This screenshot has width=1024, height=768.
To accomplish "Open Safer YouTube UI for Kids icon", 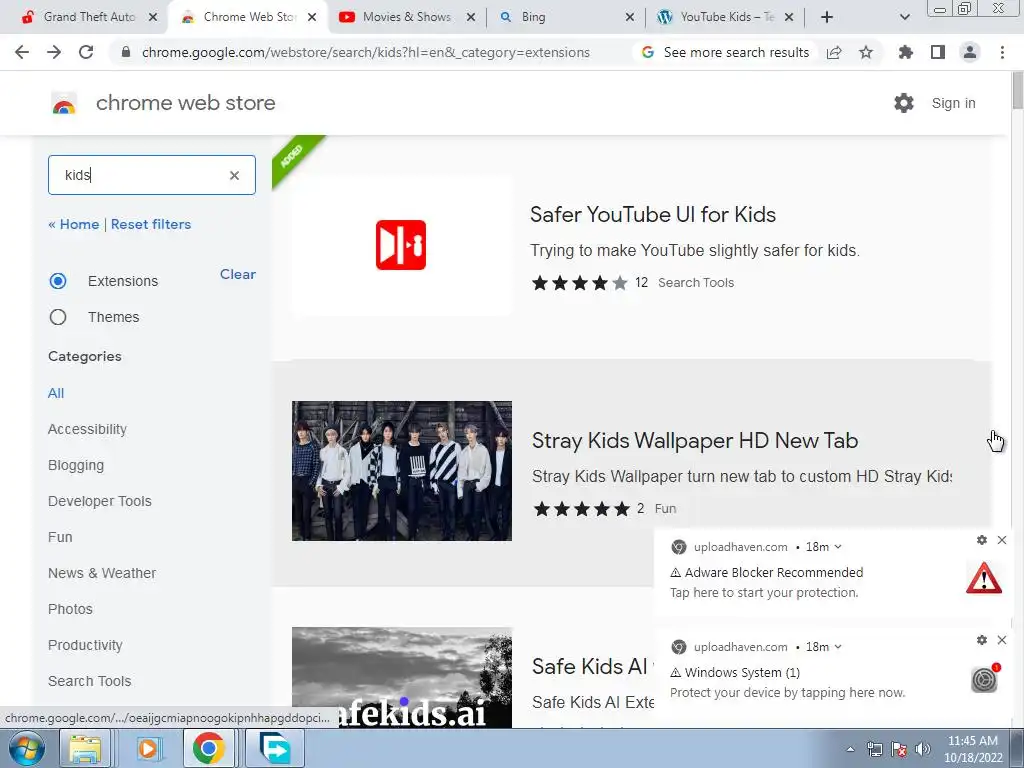I will [401, 245].
